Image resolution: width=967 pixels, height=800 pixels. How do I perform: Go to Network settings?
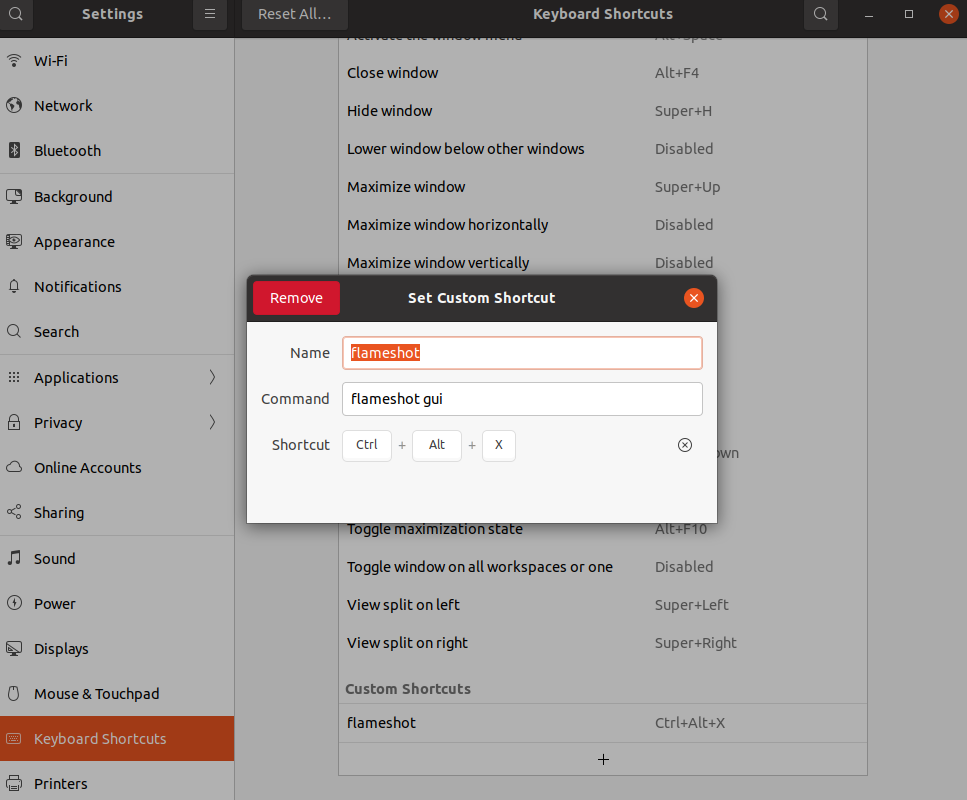(x=117, y=105)
